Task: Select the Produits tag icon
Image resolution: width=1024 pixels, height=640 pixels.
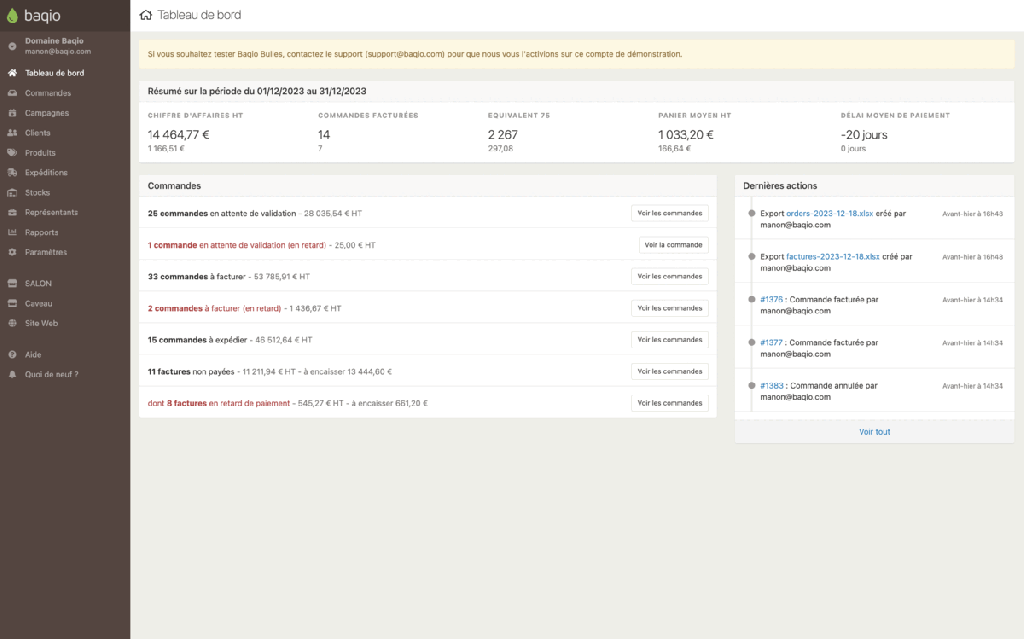Action: point(12,153)
